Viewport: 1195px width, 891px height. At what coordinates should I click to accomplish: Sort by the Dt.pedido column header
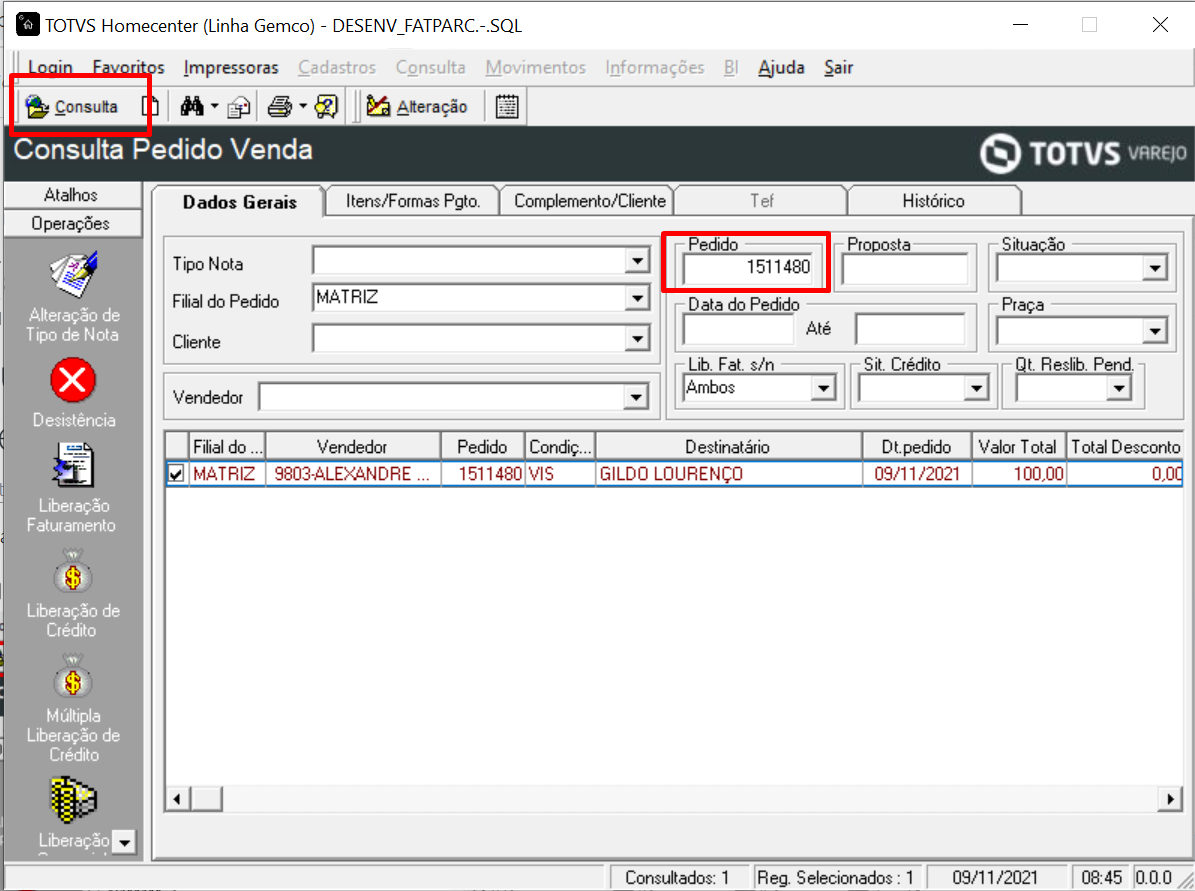pyautogui.click(x=917, y=447)
